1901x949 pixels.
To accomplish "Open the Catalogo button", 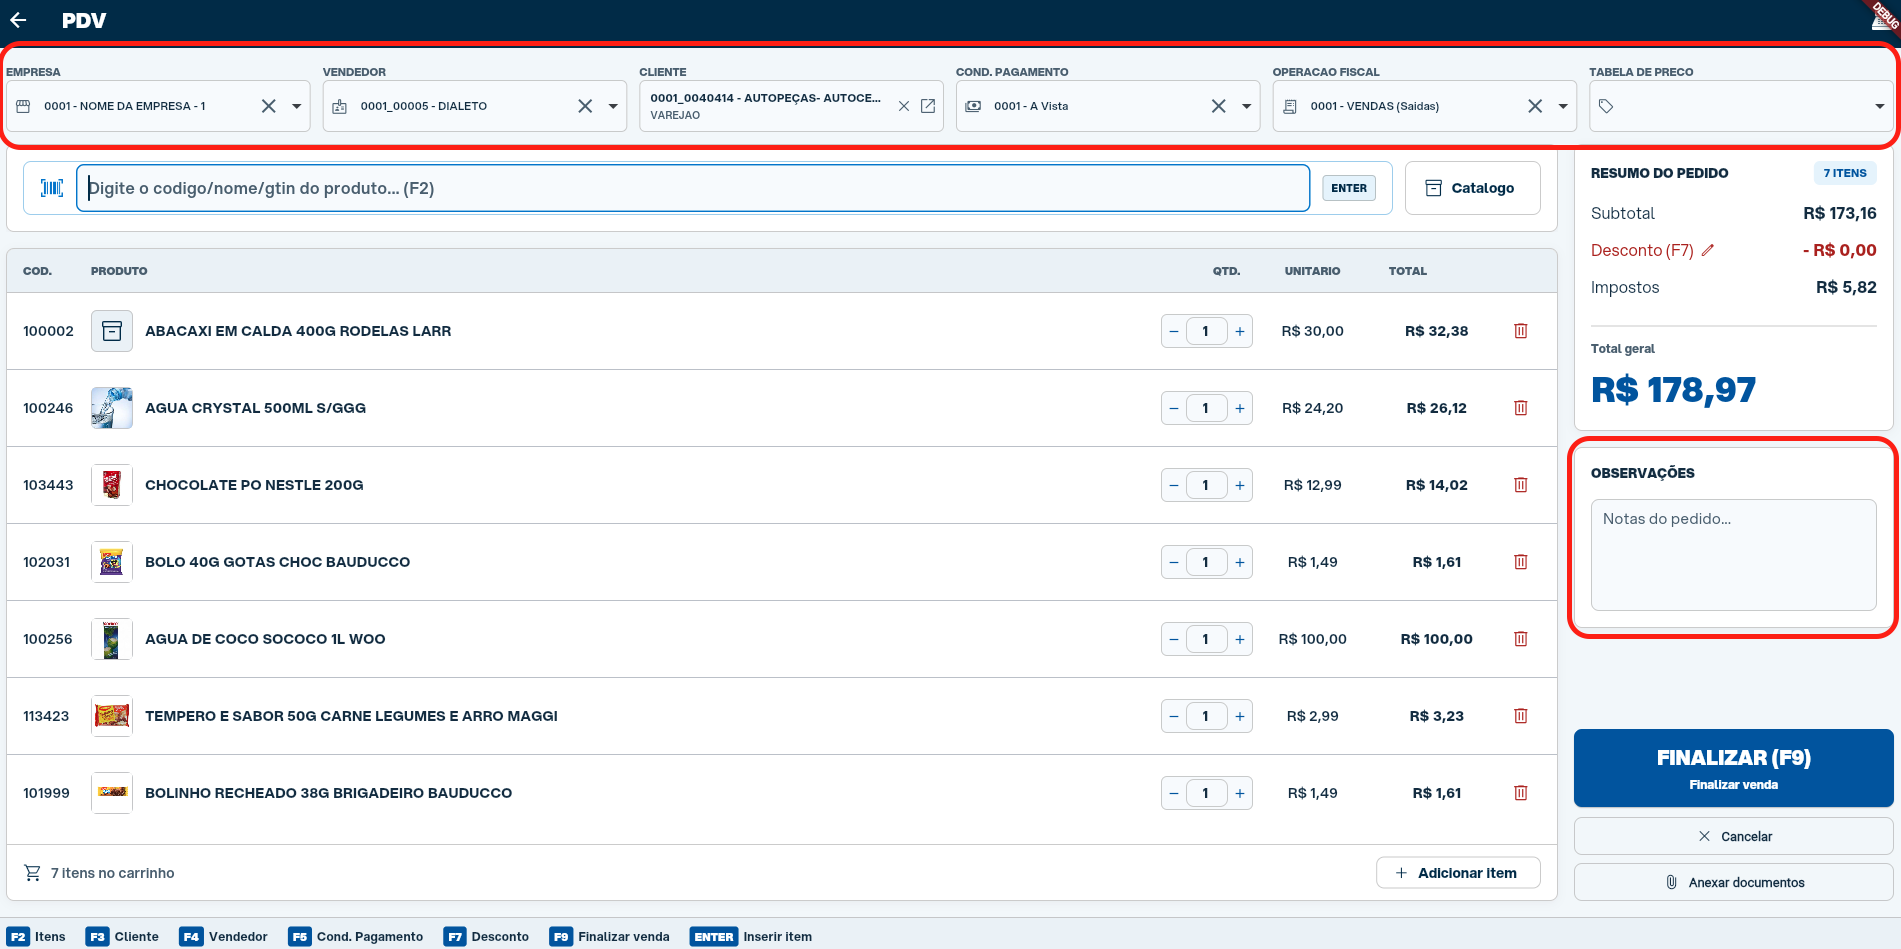I will click(1472, 188).
